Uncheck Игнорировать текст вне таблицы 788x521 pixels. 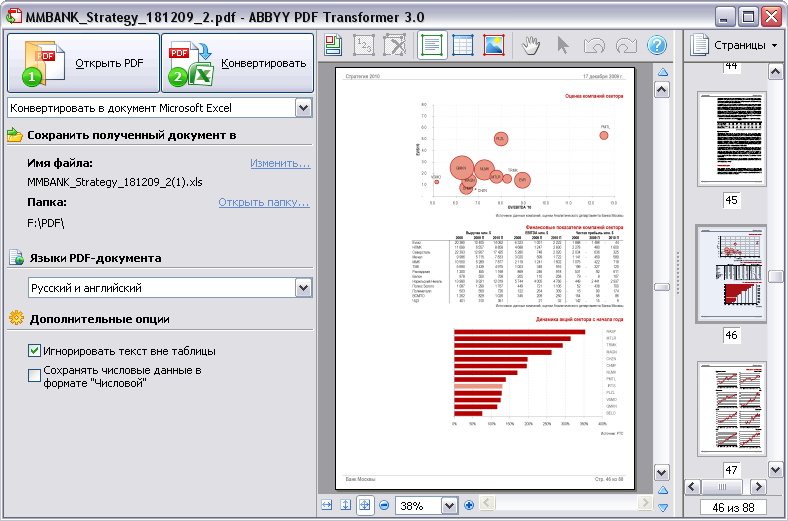pos(34,351)
